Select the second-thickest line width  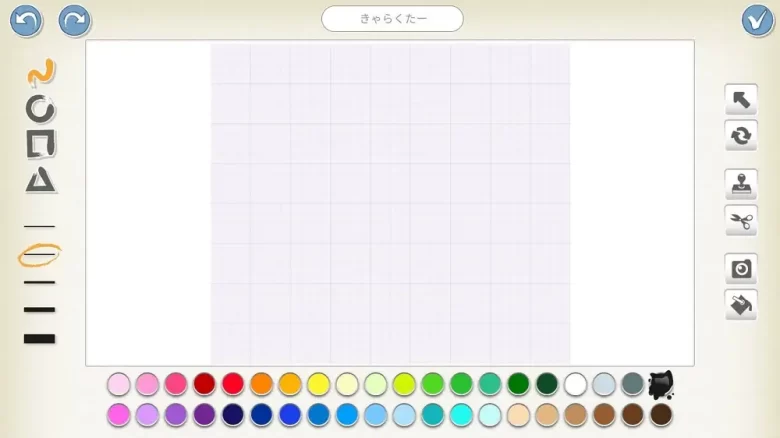coord(40,310)
